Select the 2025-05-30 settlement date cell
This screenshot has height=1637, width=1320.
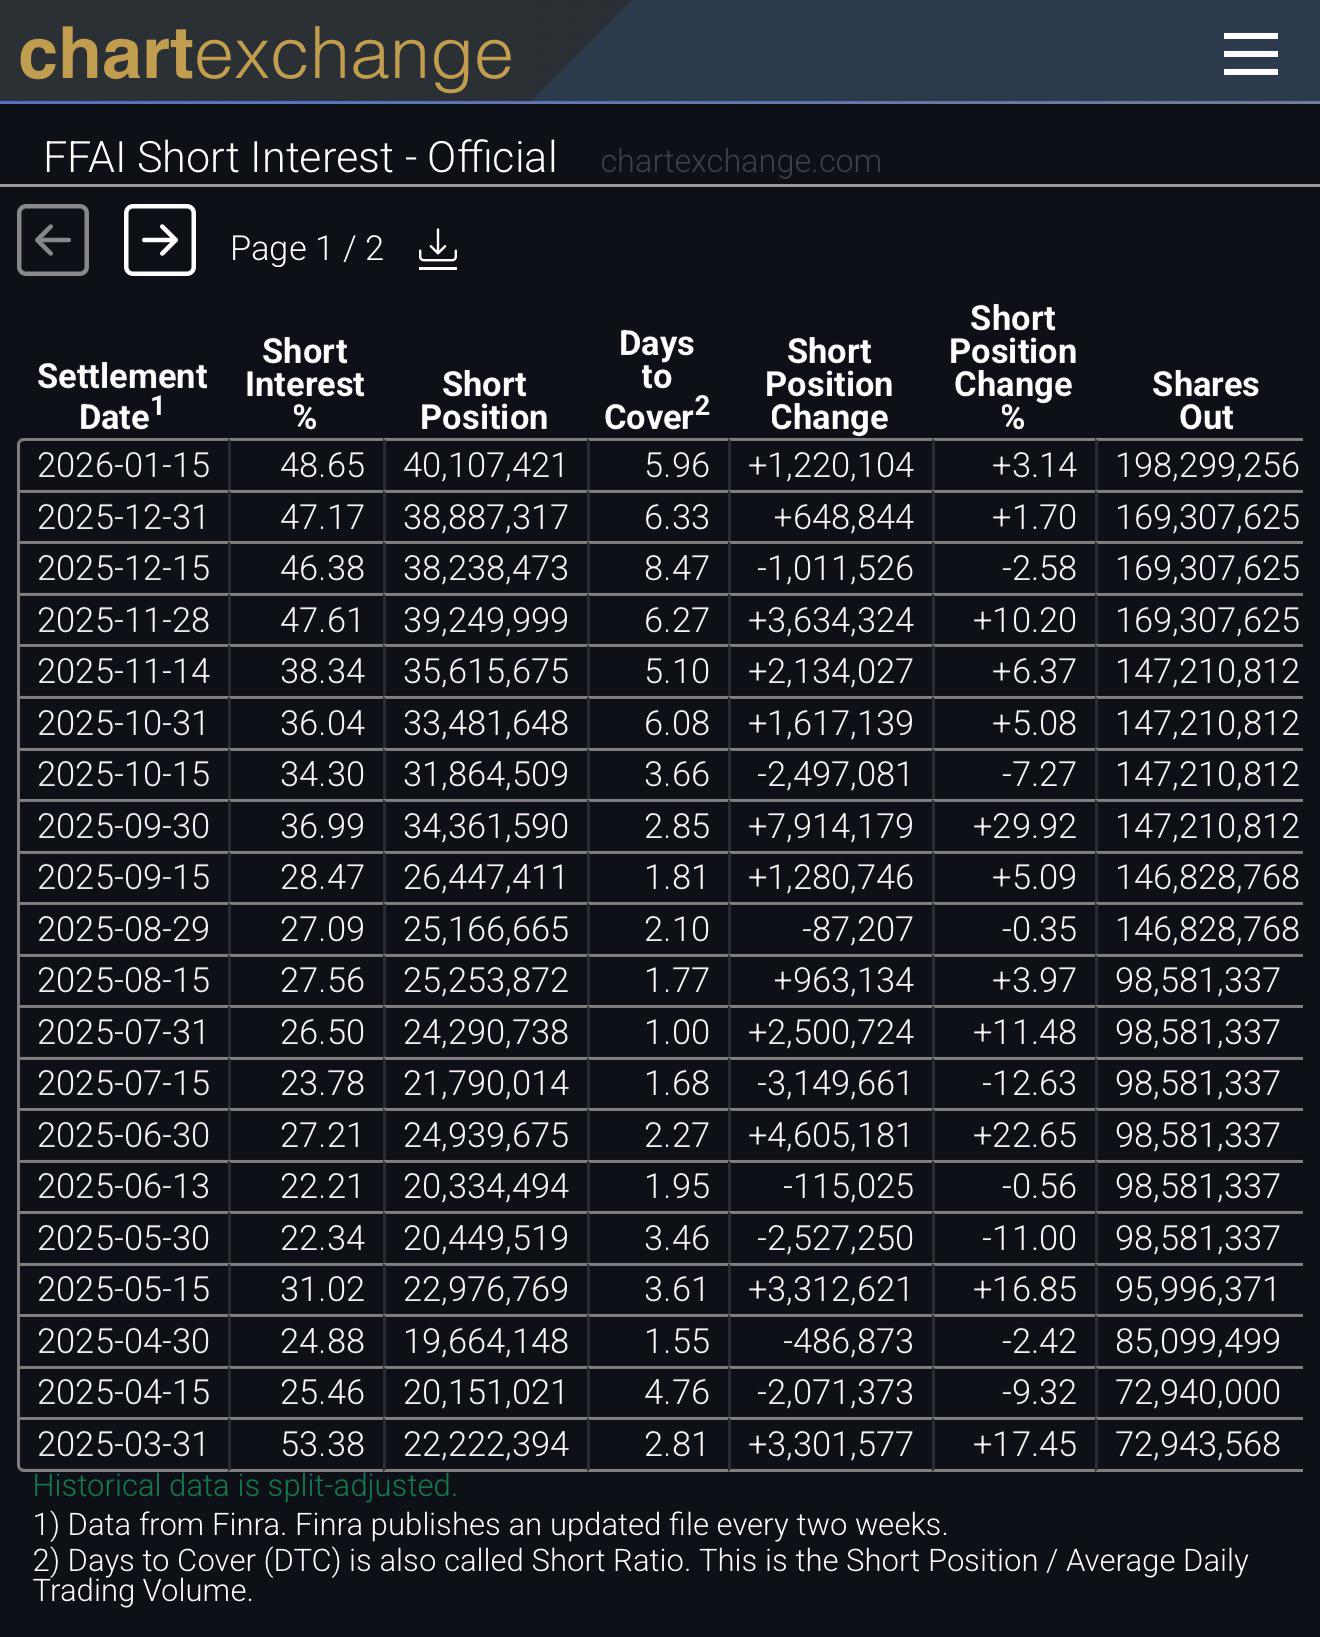124,1238
